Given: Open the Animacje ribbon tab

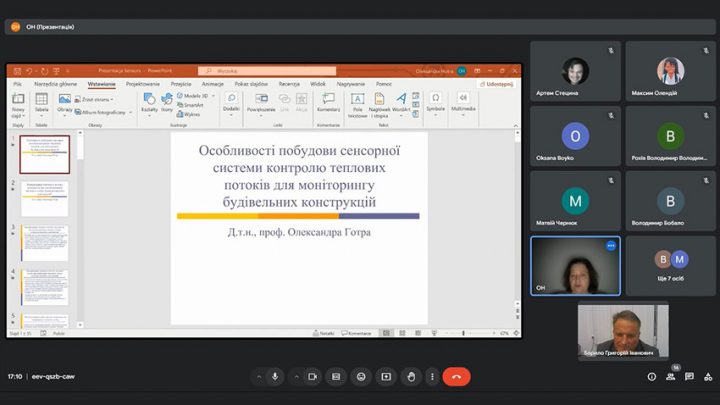Looking at the screenshot, I should tap(212, 84).
